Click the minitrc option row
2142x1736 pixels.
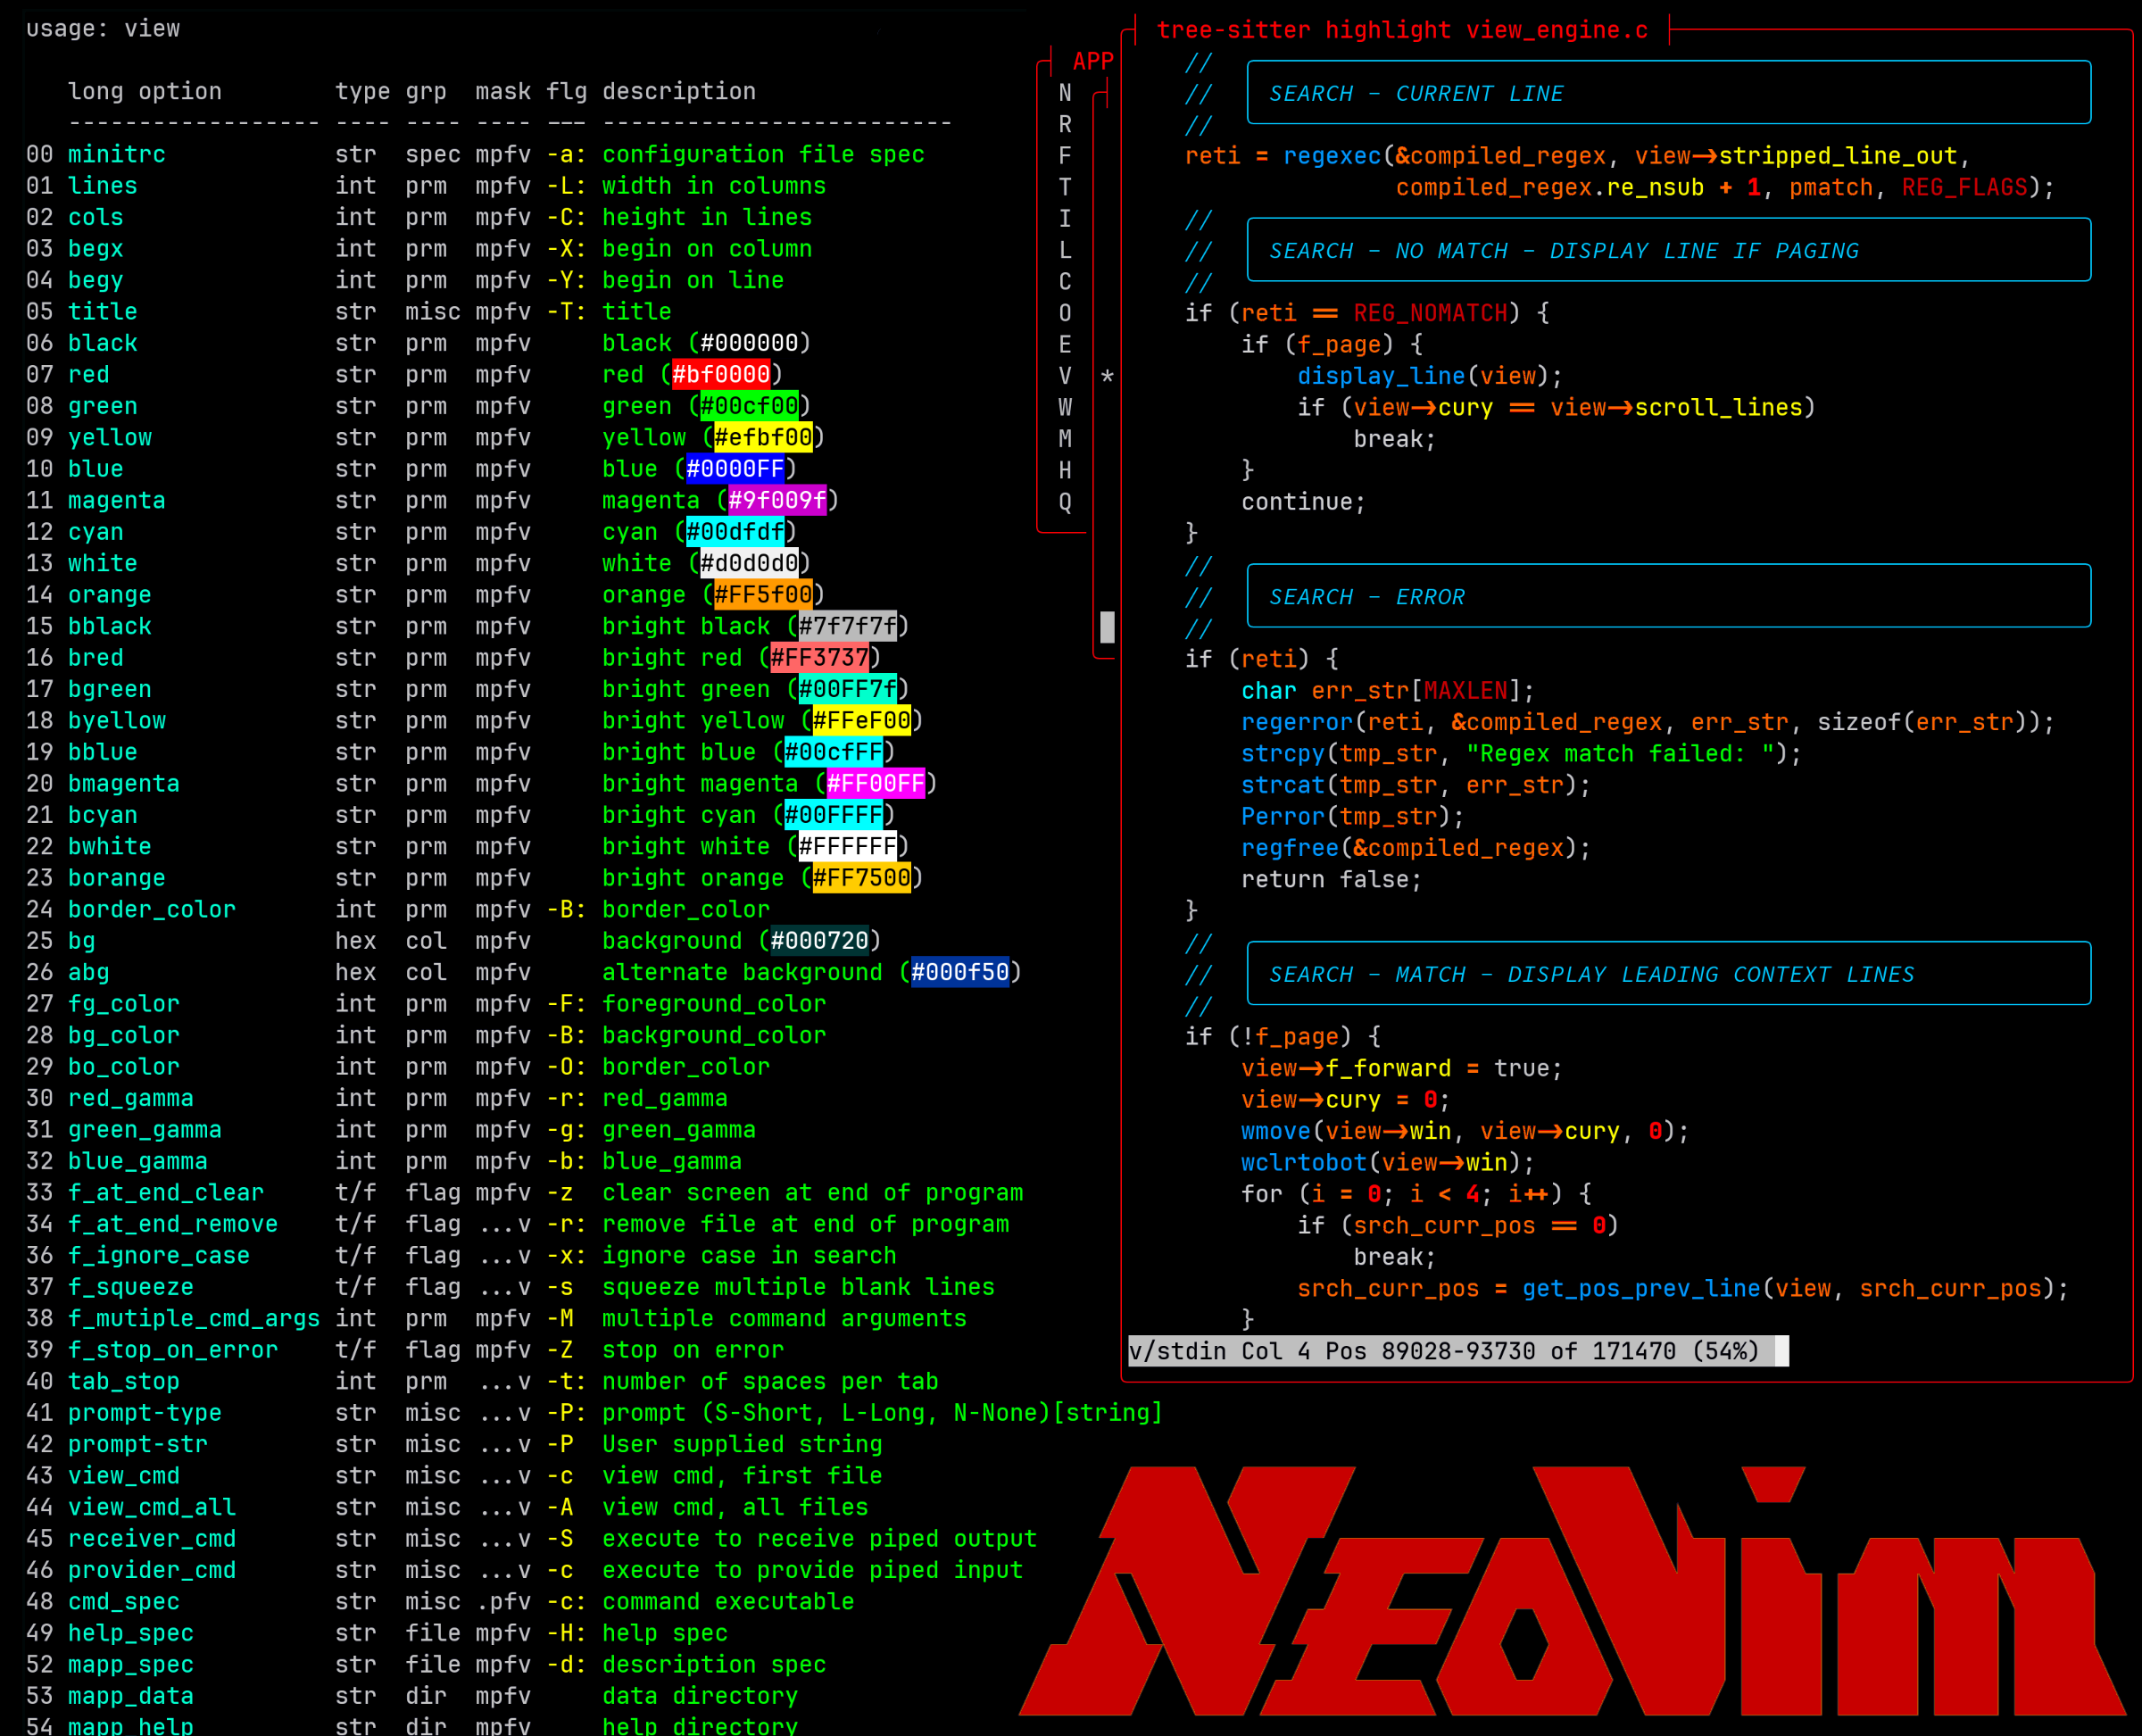coord(116,155)
